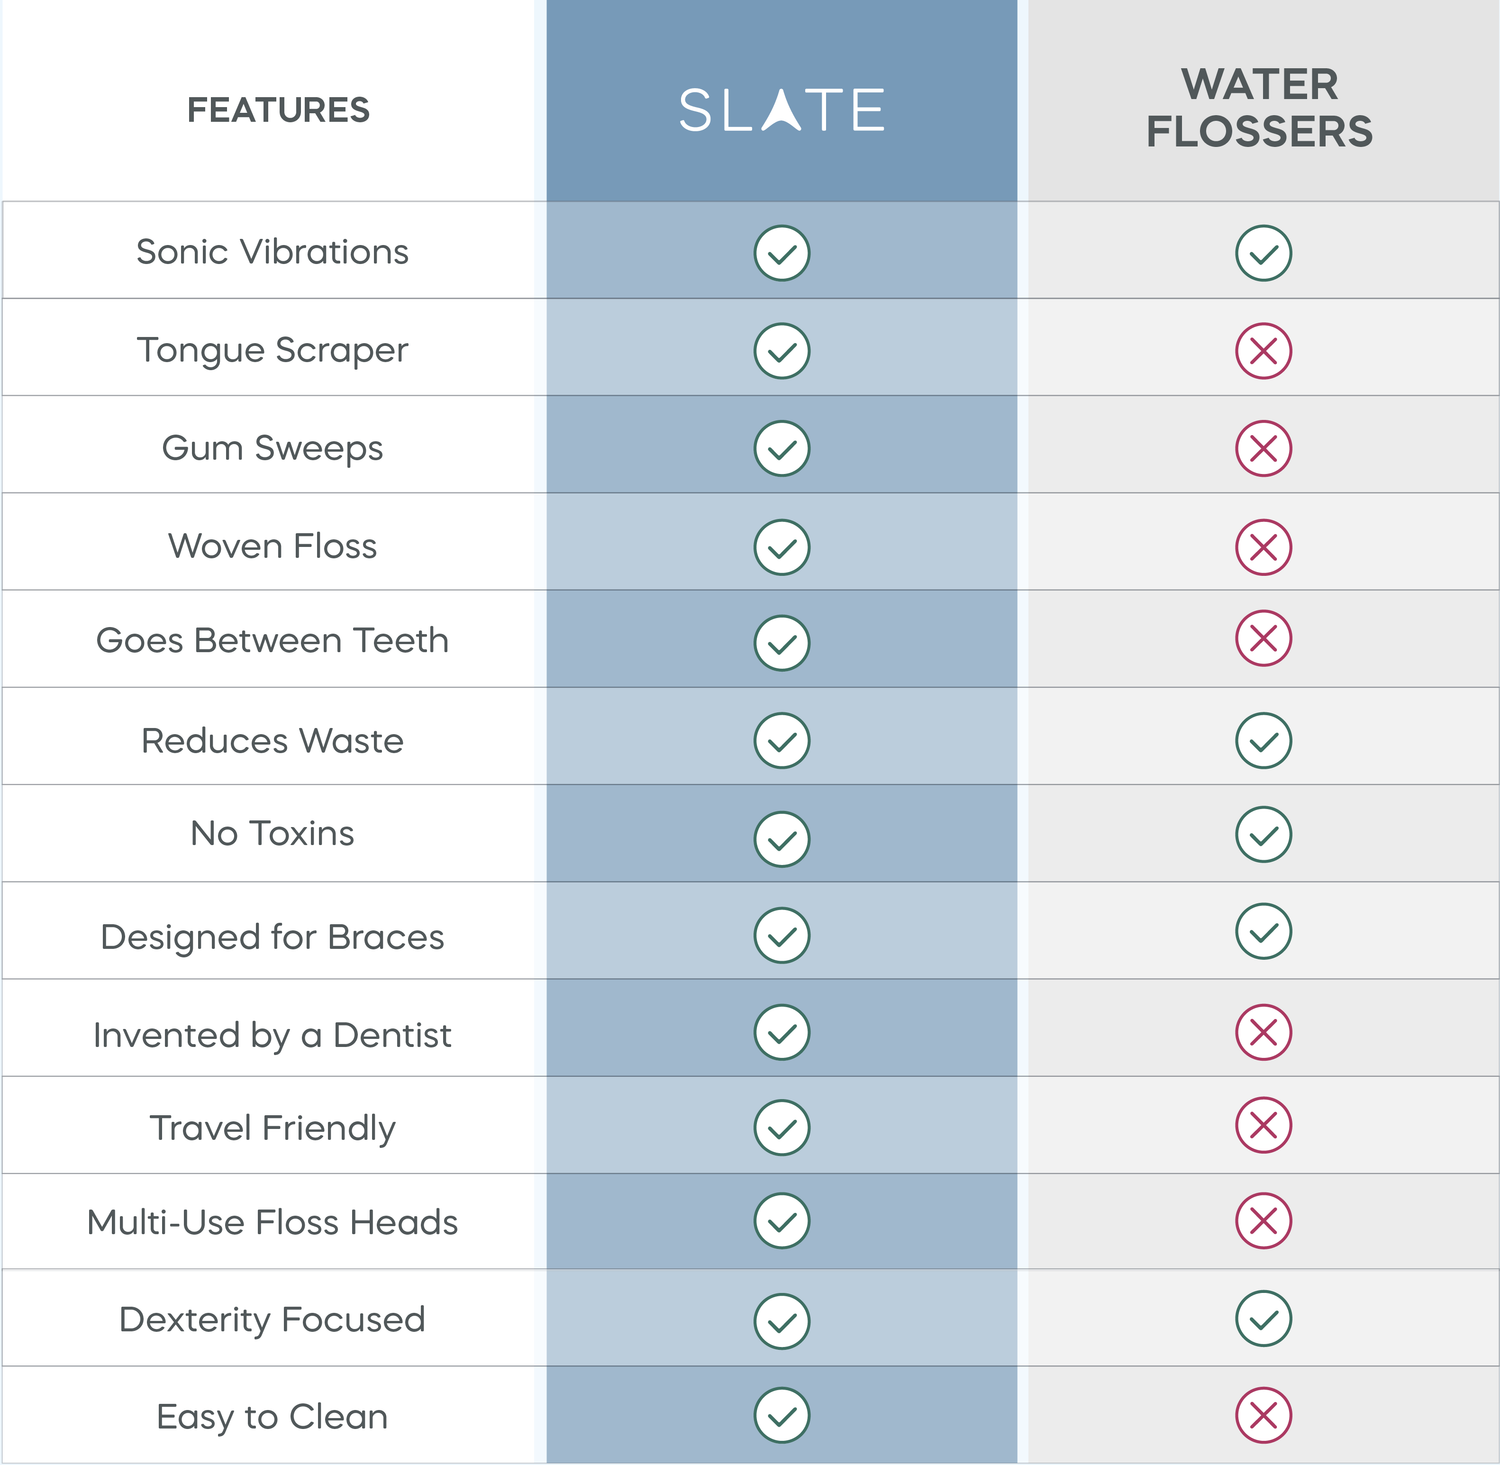Click Water Flossers' X for Goes Between Teeth
This screenshot has width=1500, height=1465.
[1263, 638]
